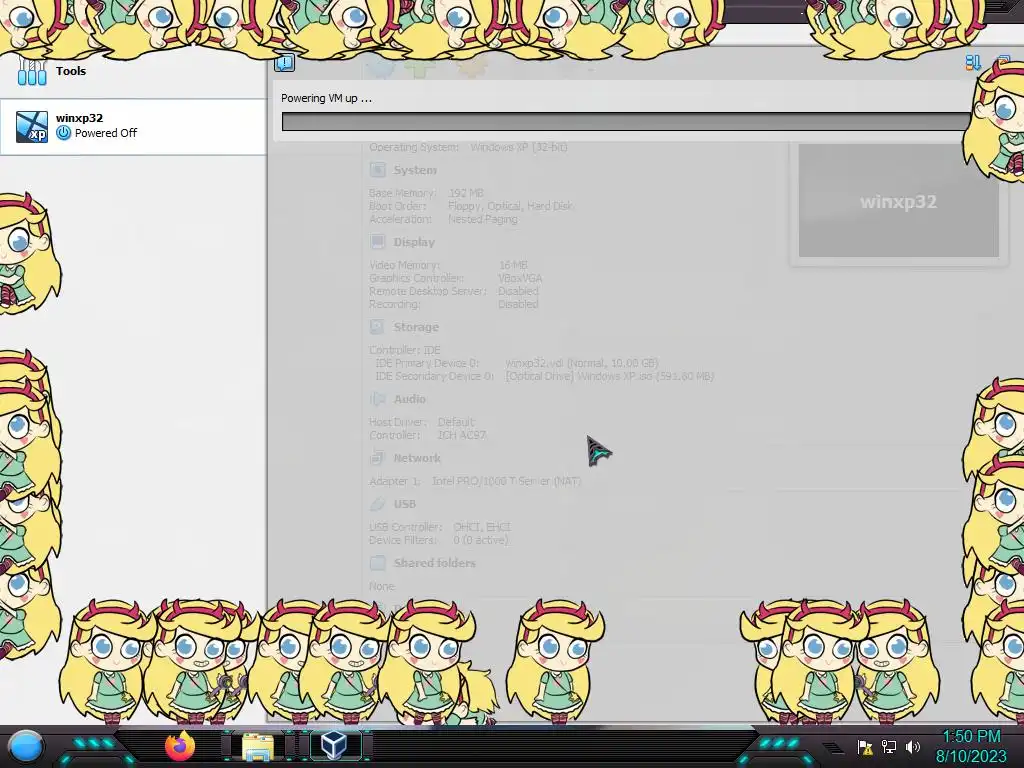The height and width of the screenshot is (768, 1024).
Task: Open the USB settings link
Action: click(x=405, y=504)
